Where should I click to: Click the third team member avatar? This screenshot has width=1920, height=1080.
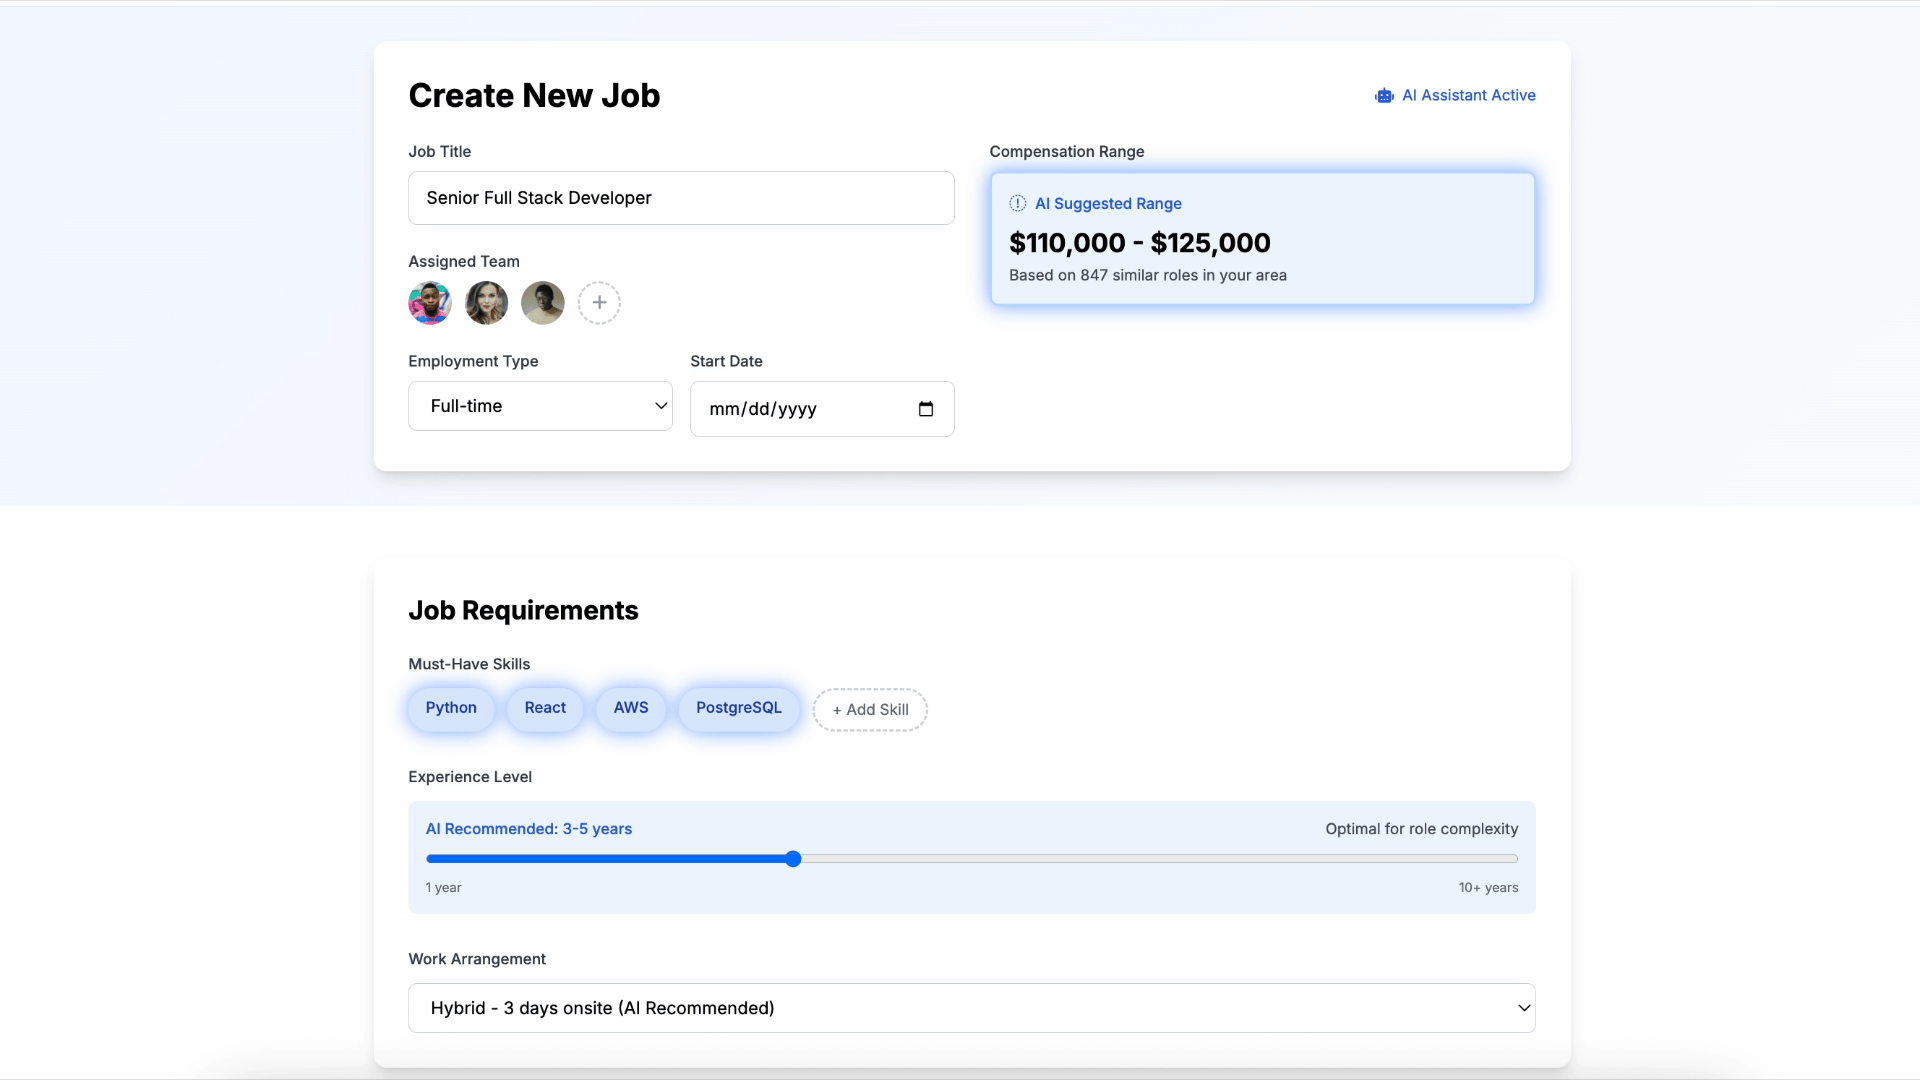click(543, 303)
